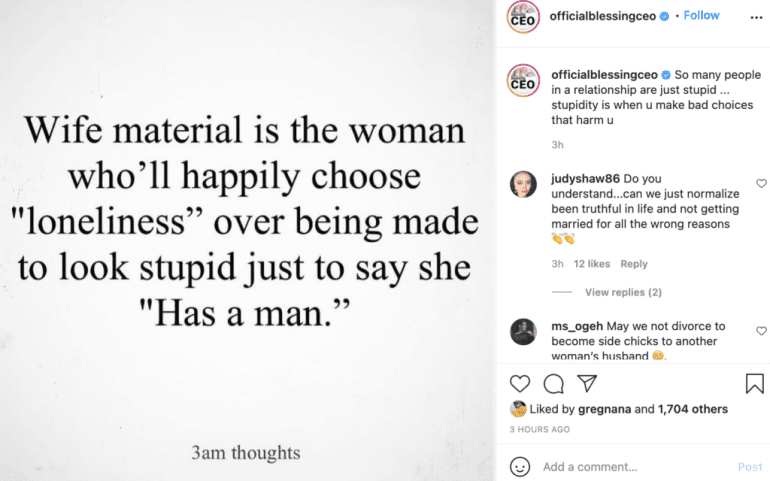The width and height of the screenshot is (770, 481).
Task: Click officialblessingceo header avatar
Action: tap(524, 17)
